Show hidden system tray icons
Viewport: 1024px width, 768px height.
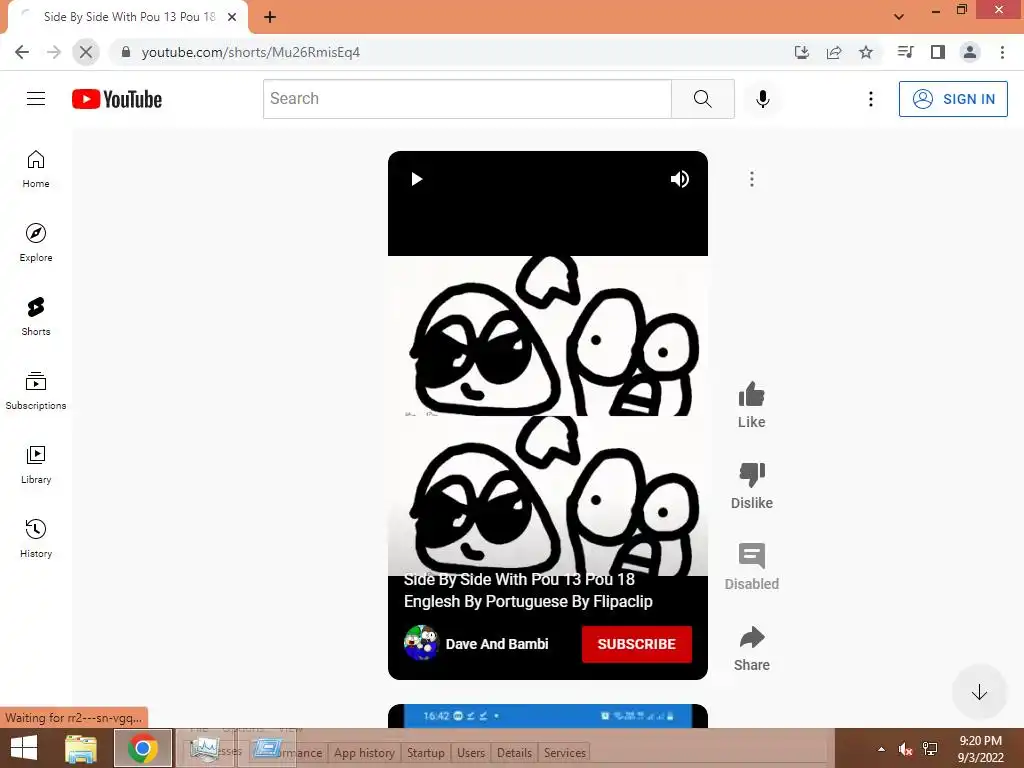click(882, 749)
